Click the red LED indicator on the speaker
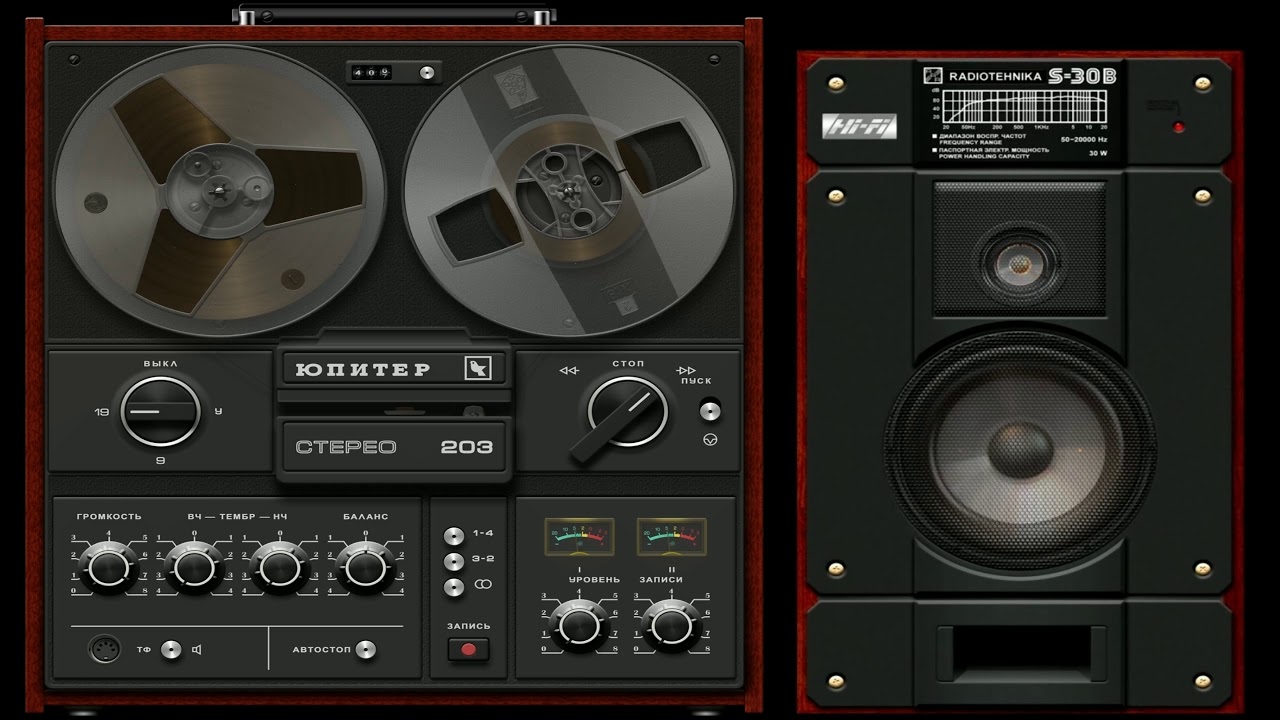 pos(1179,127)
